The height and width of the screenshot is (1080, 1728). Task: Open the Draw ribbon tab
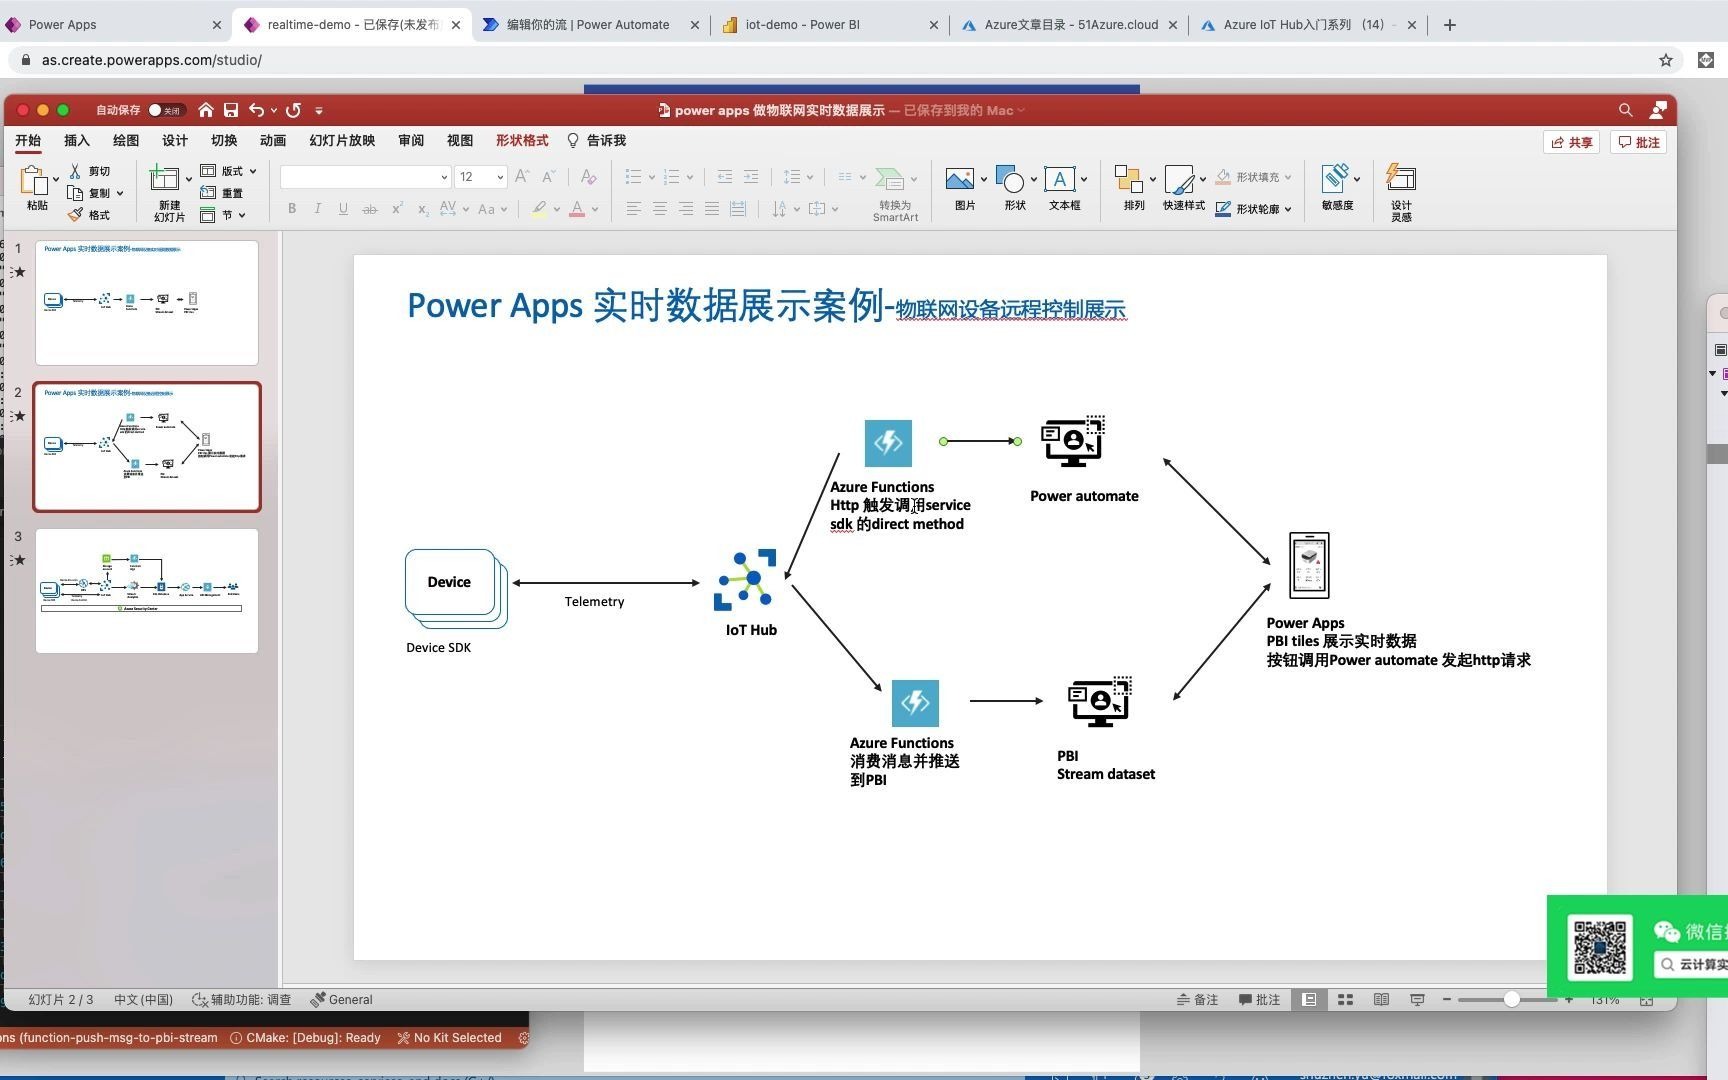[126, 141]
